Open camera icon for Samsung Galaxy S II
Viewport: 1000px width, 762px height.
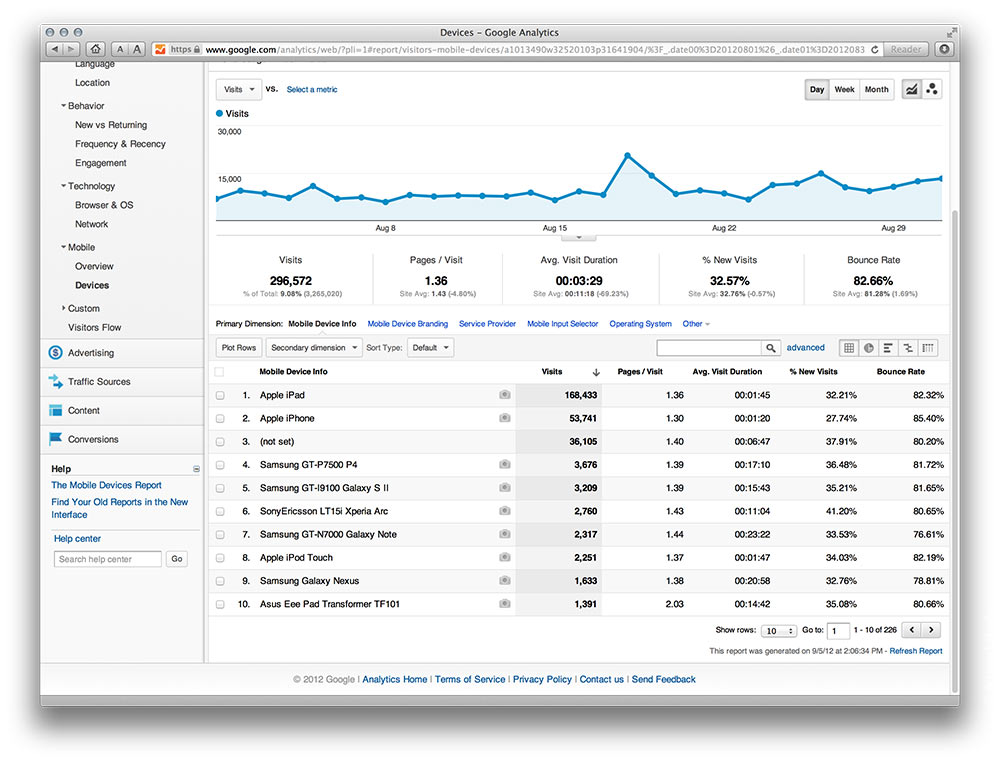pyautogui.click(x=504, y=487)
